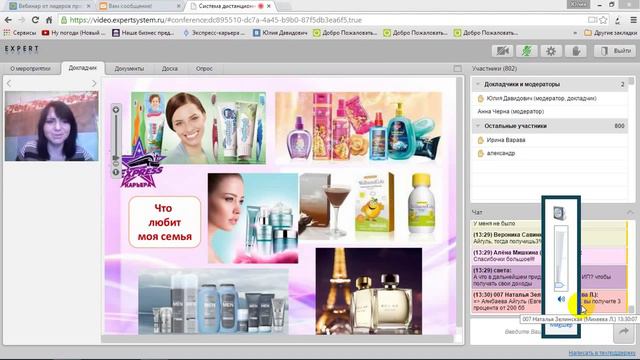Open the Опрос tab
Image resolution: width=640 pixels, height=360 pixels.
point(204,69)
